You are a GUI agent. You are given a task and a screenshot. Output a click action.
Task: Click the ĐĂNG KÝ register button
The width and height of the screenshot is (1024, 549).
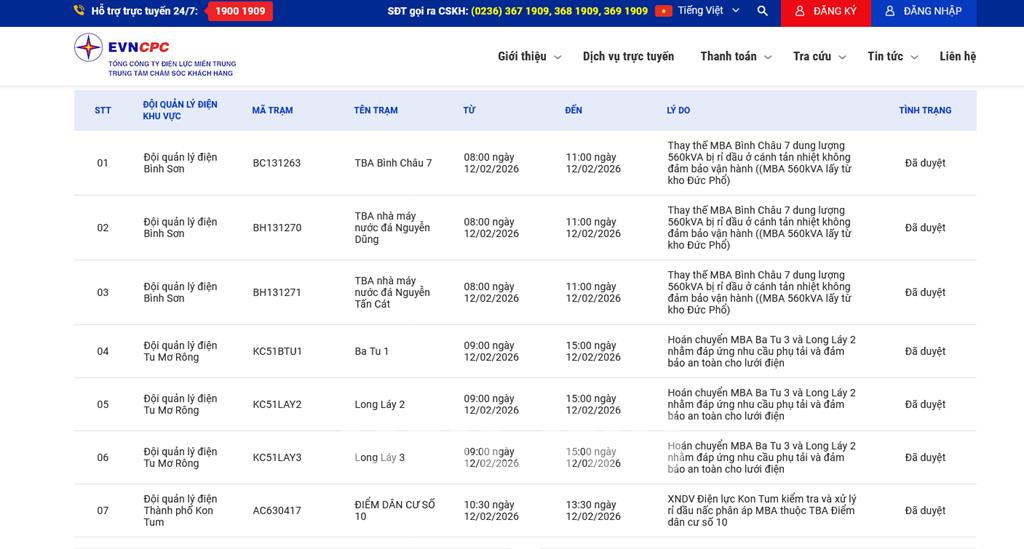pos(826,11)
